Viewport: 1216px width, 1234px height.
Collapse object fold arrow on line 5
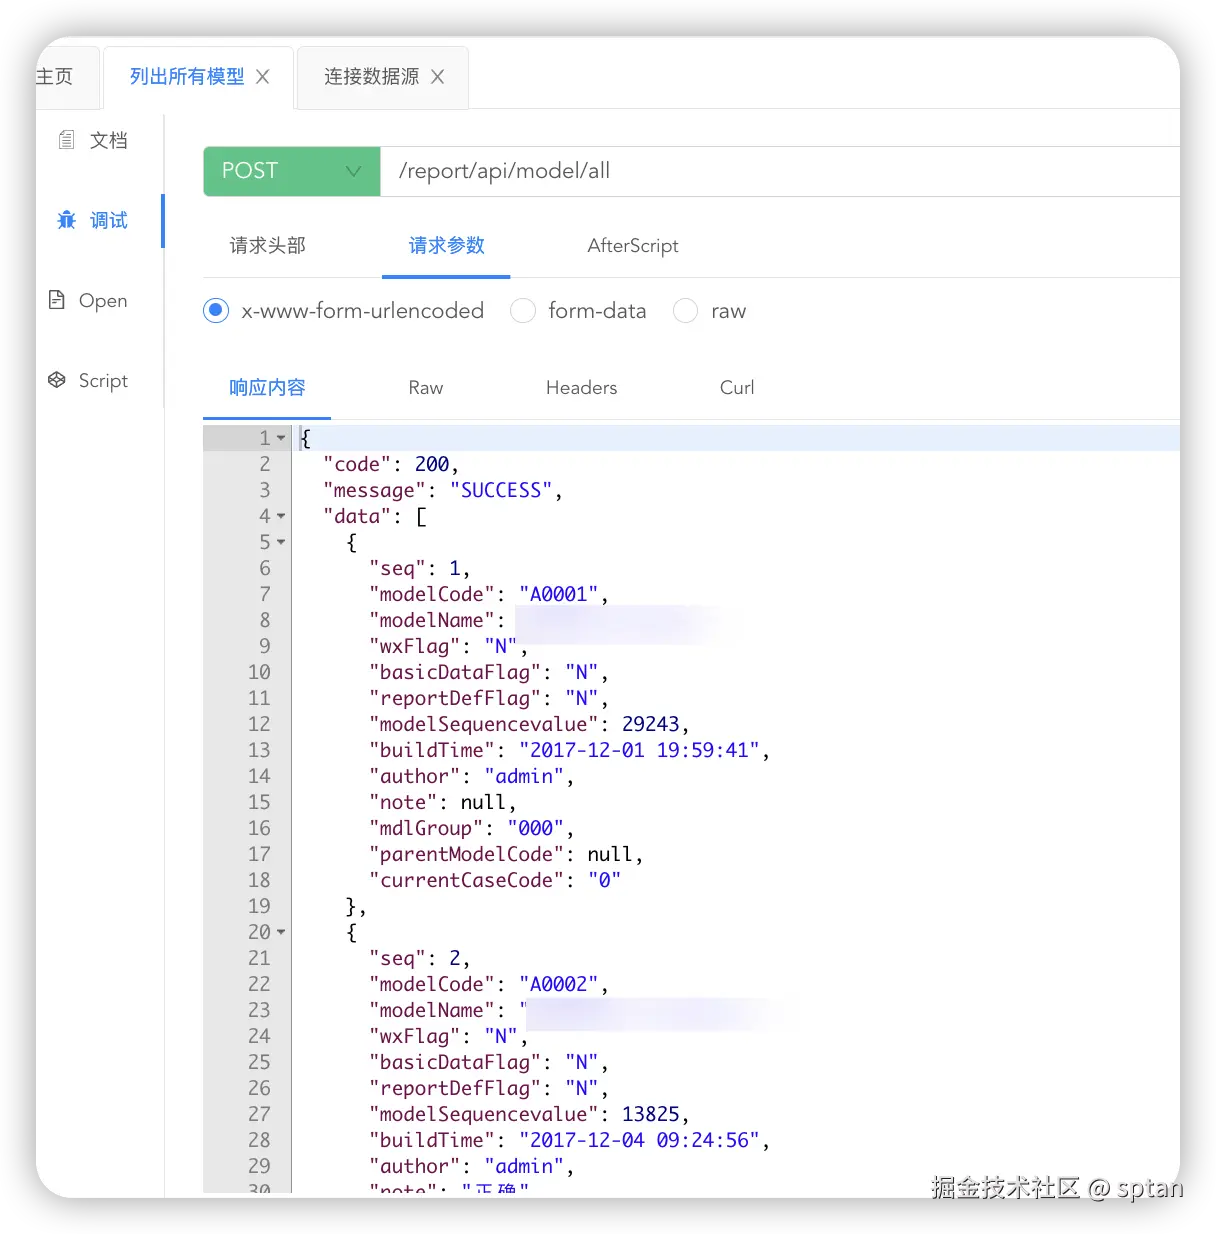[x=281, y=542]
